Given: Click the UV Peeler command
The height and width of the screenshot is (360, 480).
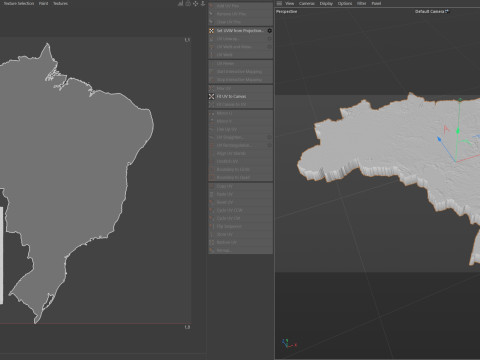Looking at the screenshot, I should coord(240,63).
